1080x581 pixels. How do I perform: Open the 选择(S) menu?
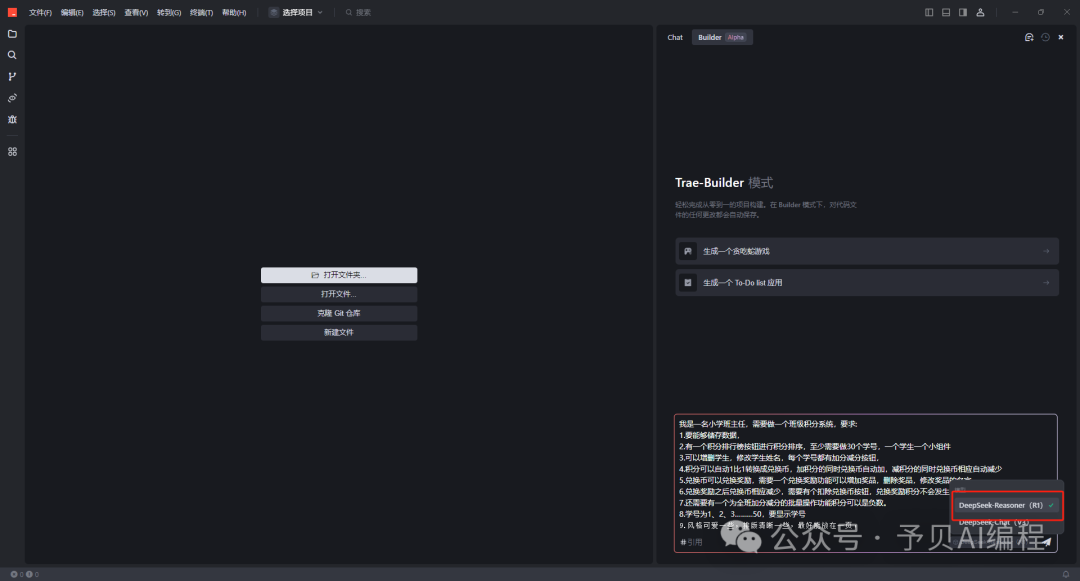pos(104,12)
